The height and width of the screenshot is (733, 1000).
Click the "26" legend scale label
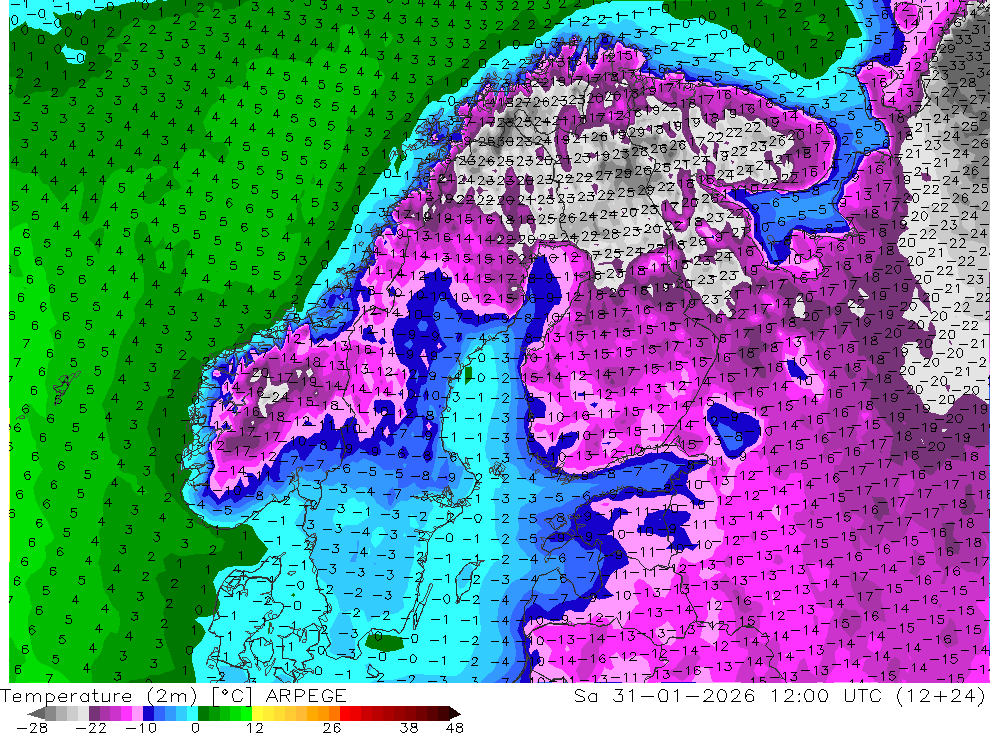(x=332, y=727)
